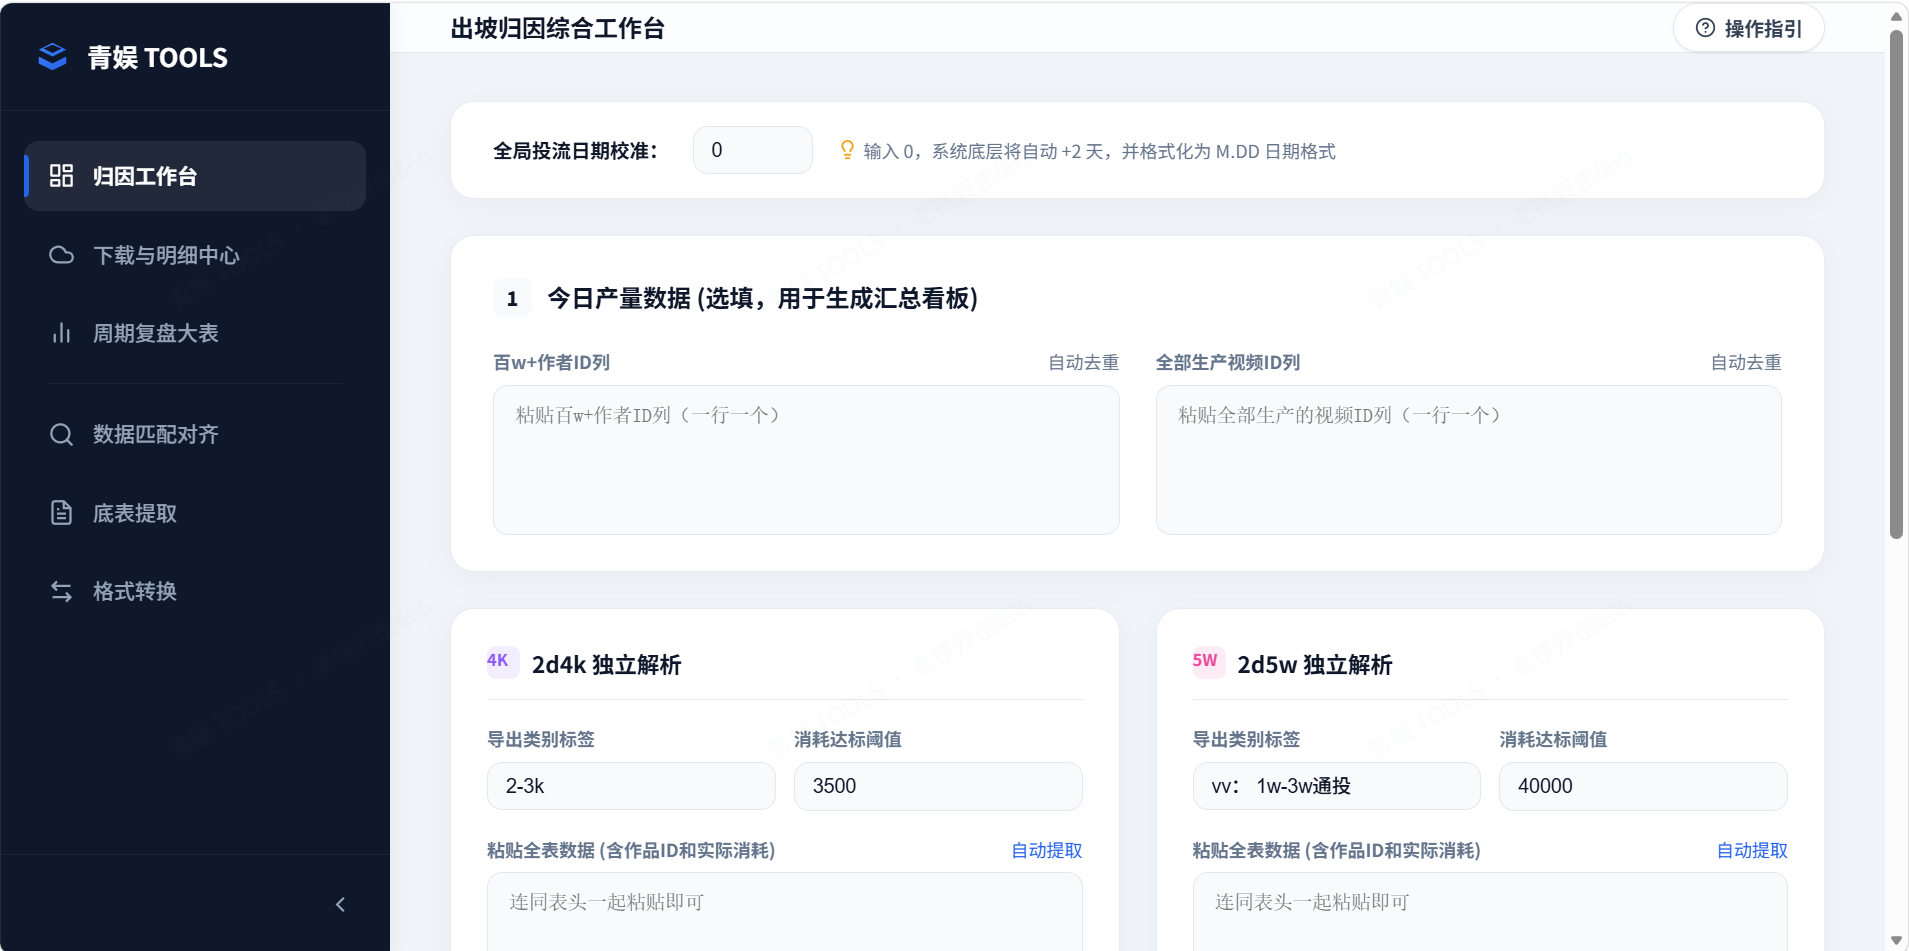Click the vertical scrollbar thumb

(1896, 284)
